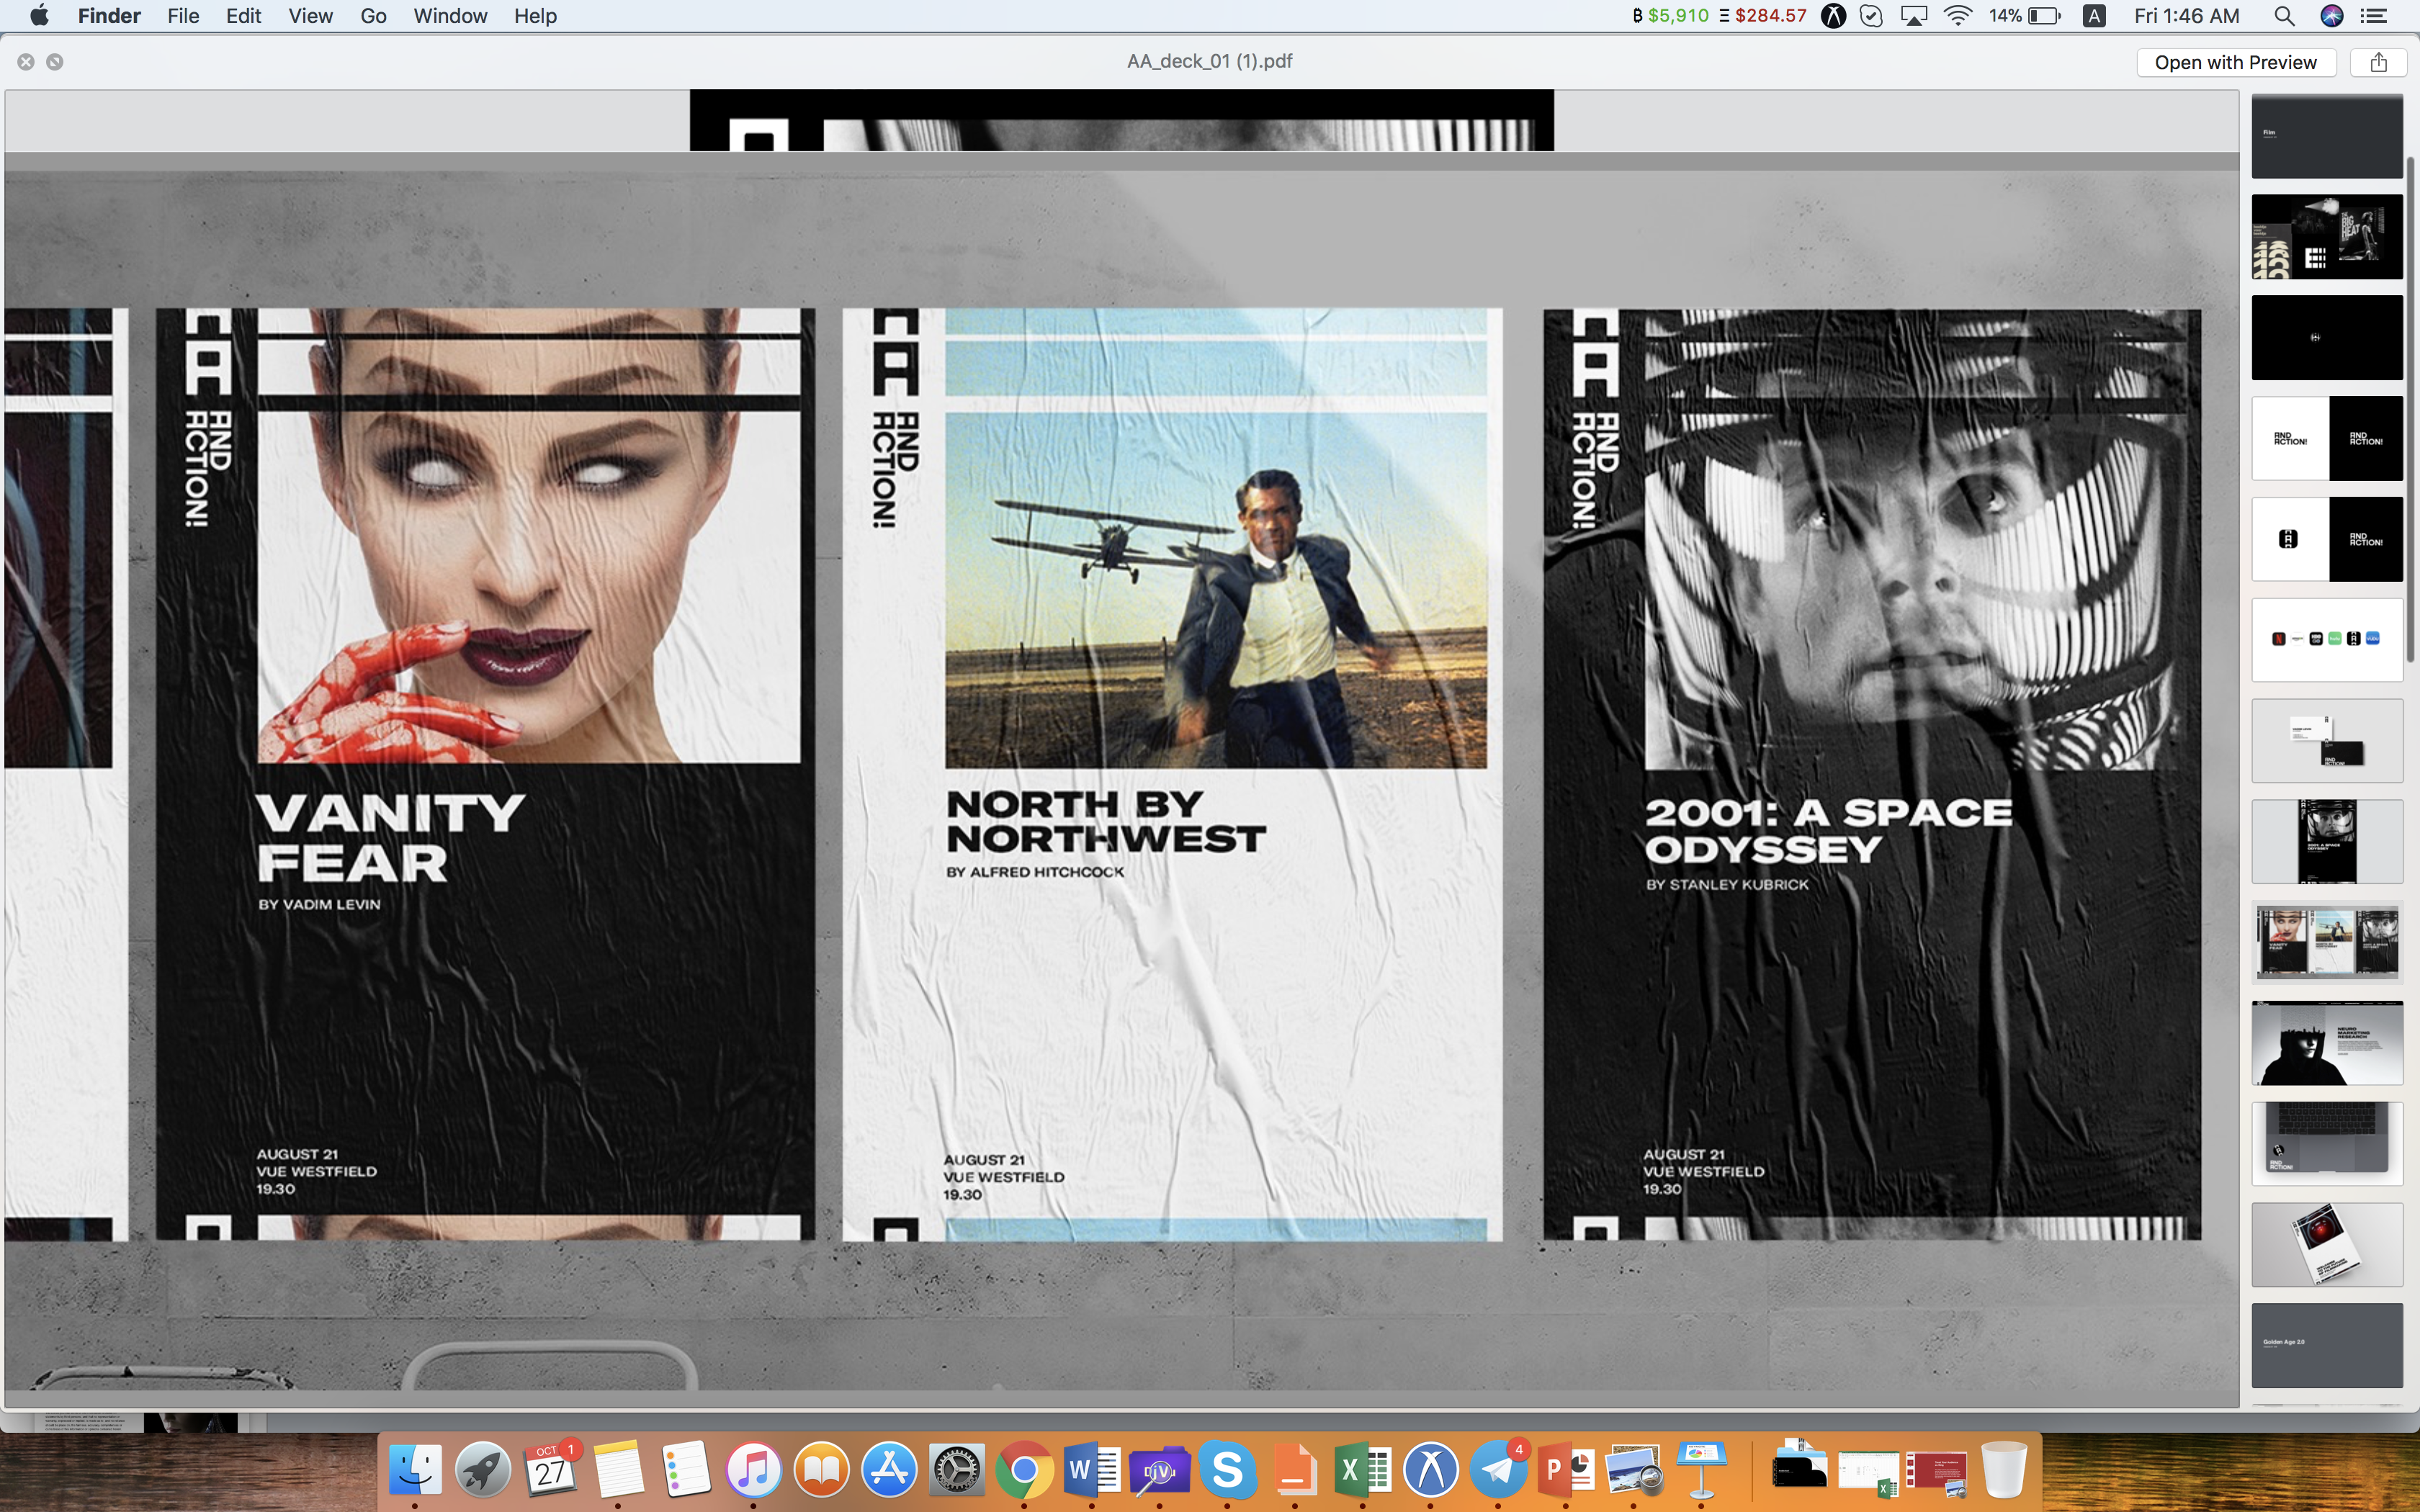Viewport: 2420px width, 1512px height.
Task: Open Microsoft Word from the Dock
Action: point(1092,1470)
